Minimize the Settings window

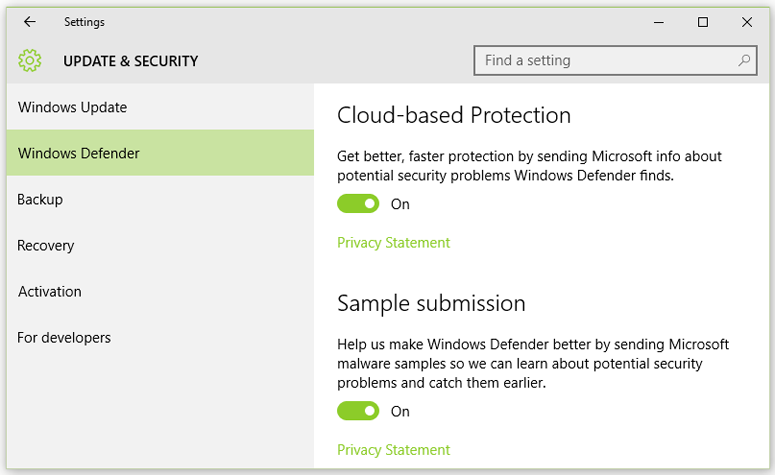[659, 22]
